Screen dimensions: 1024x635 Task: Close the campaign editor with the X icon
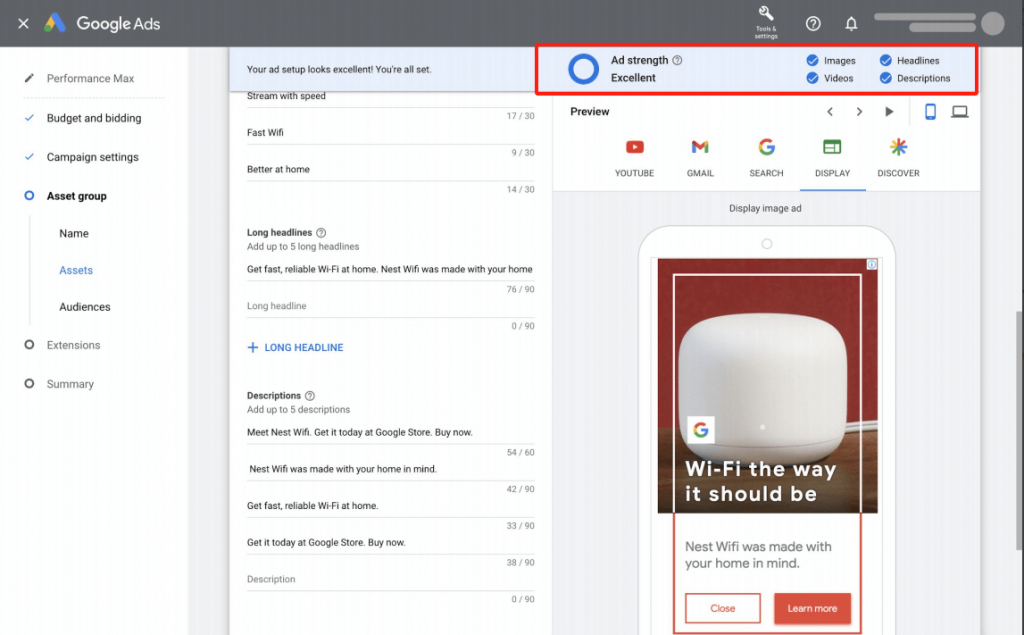(24, 24)
